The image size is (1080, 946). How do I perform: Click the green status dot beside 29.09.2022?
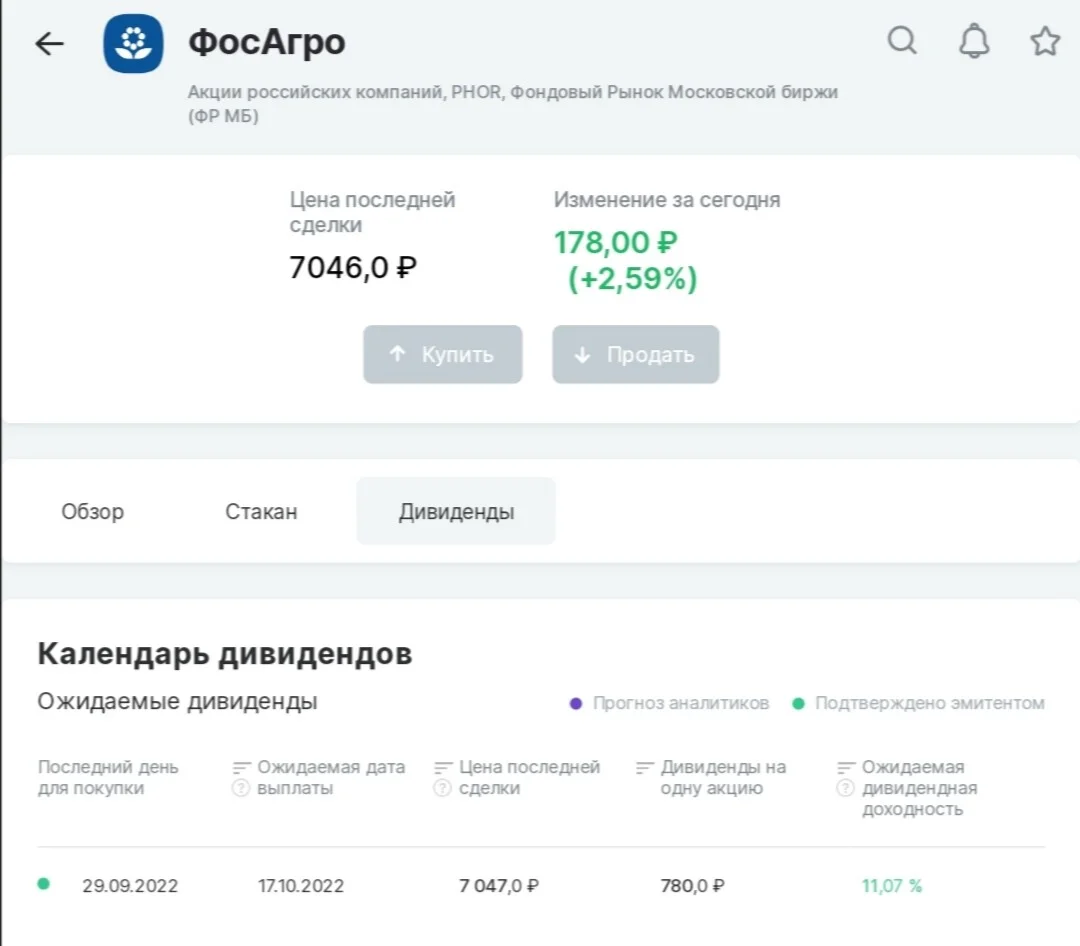43,884
